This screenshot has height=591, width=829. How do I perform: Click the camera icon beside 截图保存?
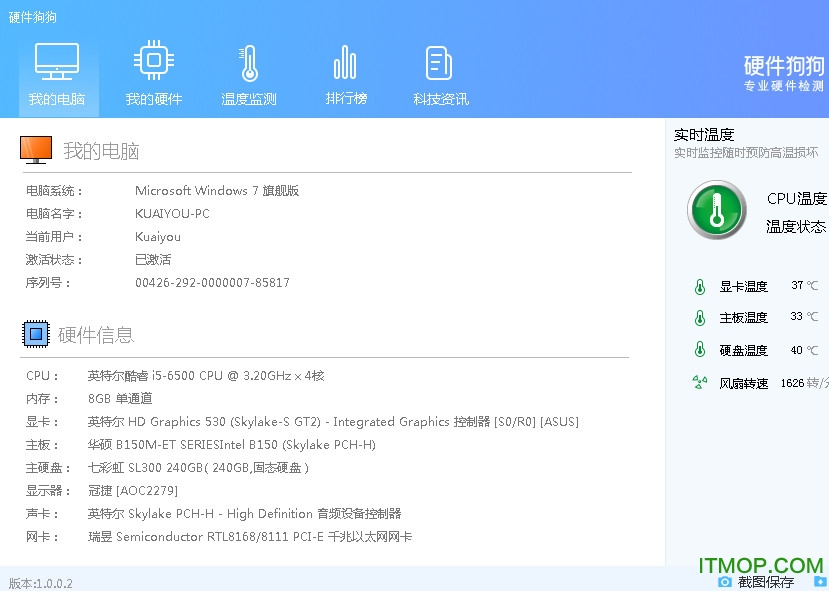point(726,581)
